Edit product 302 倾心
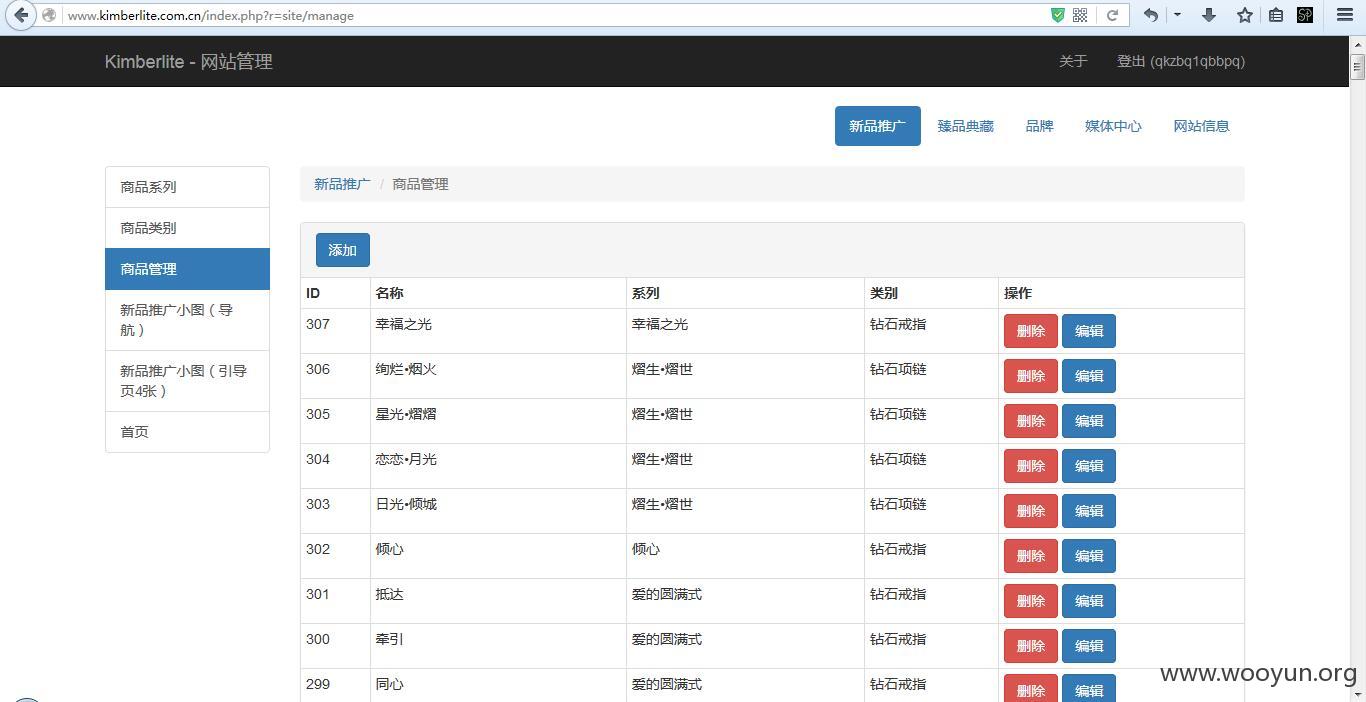 pos(1089,556)
